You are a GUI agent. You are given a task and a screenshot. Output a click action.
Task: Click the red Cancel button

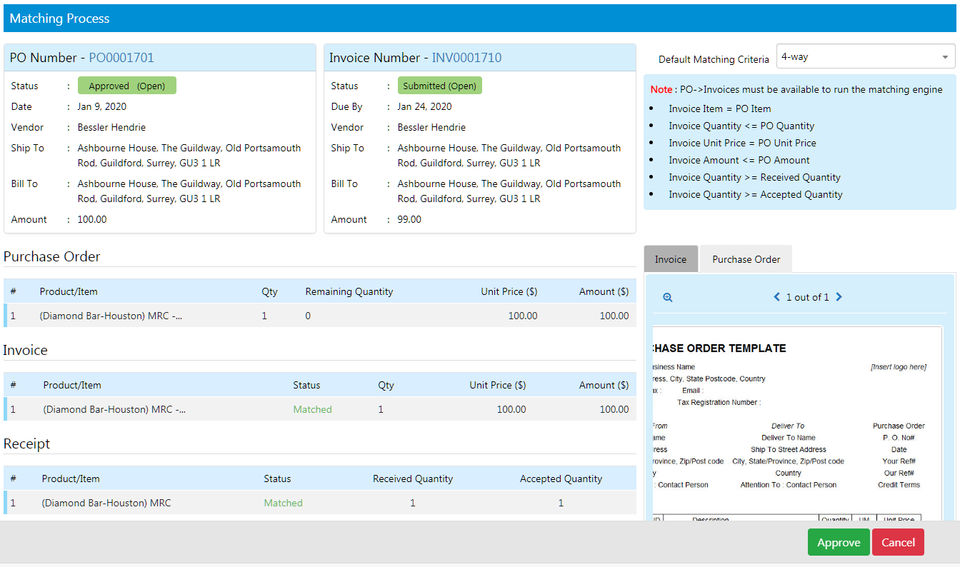click(x=898, y=543)
